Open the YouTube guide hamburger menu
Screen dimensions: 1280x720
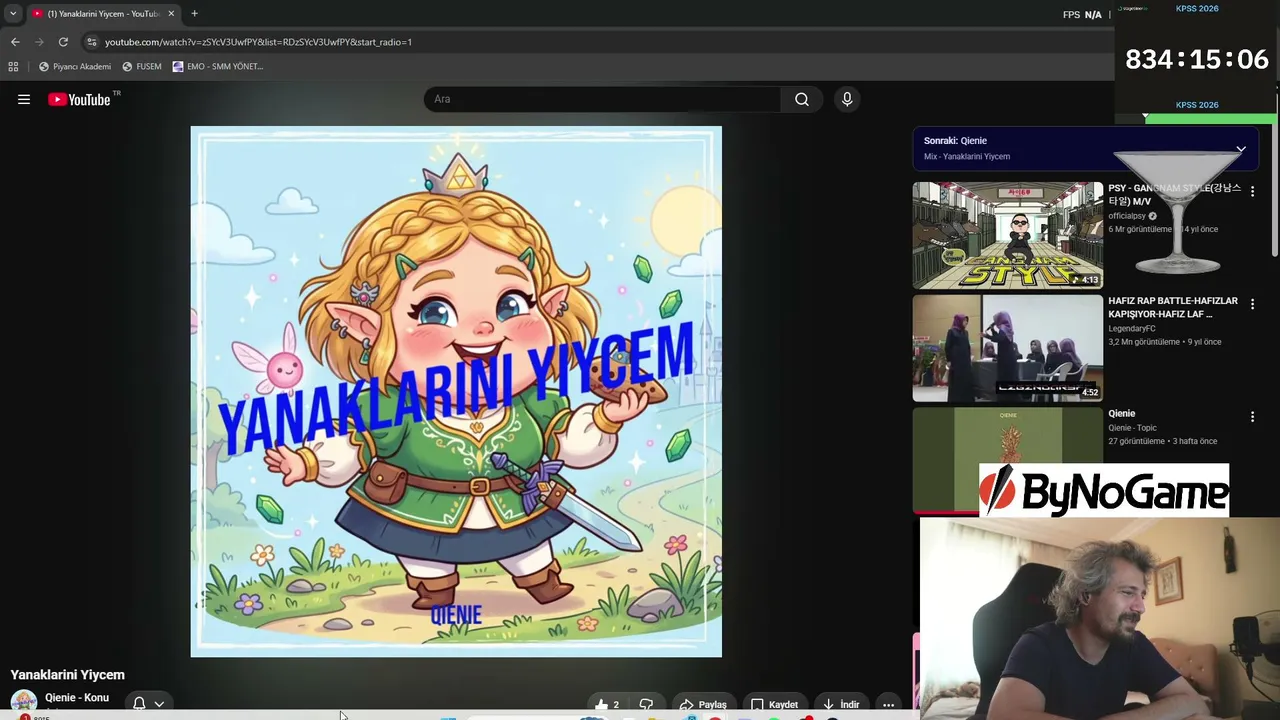coord(24,99)
